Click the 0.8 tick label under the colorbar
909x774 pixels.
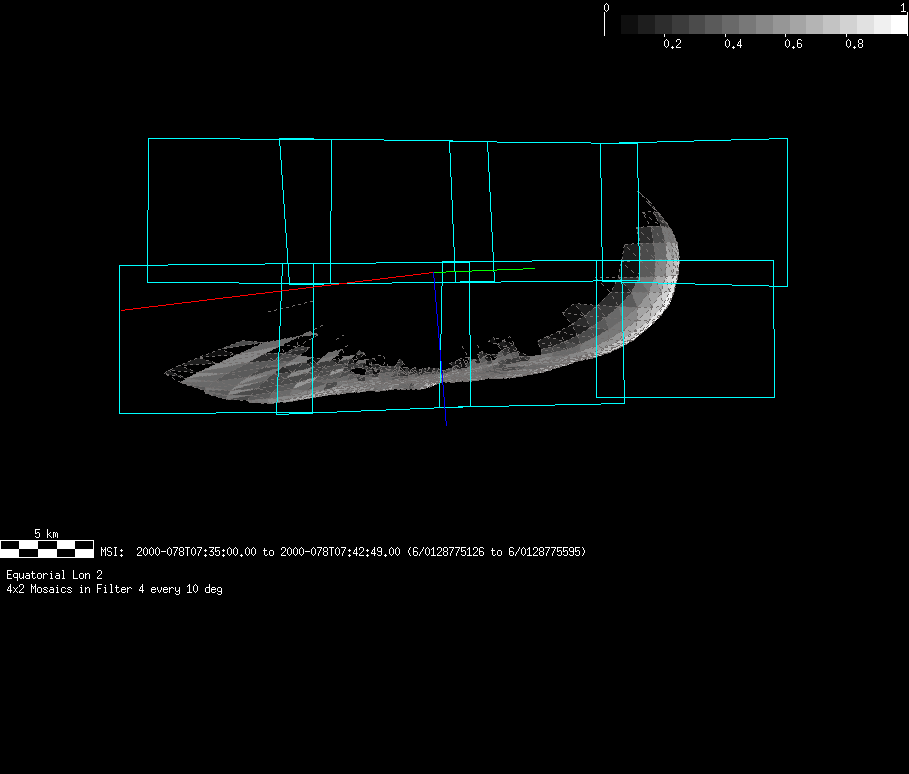854,45
